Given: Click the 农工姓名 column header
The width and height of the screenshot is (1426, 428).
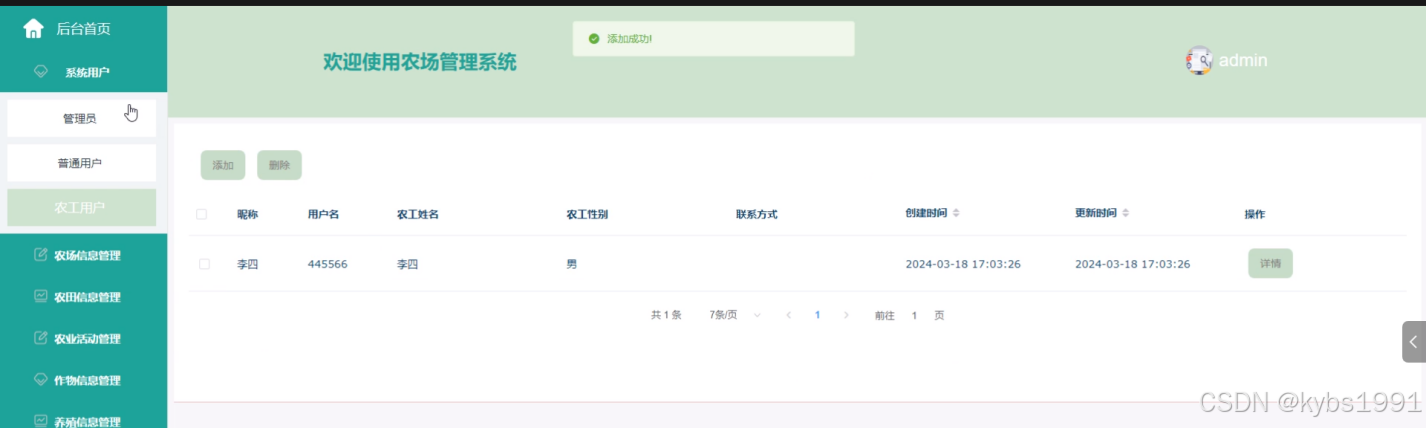Looking at the screenshot, I should point(418,214).
